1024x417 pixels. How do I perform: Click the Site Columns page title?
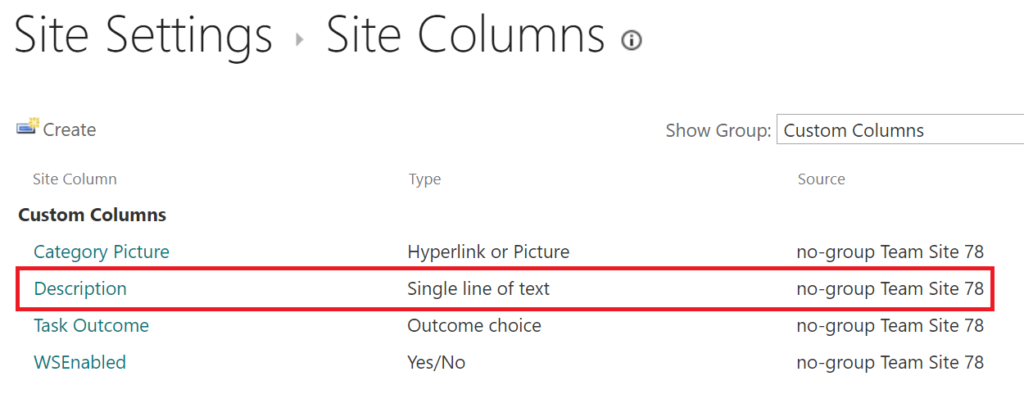pyautogui.click(x=466, y=35)
